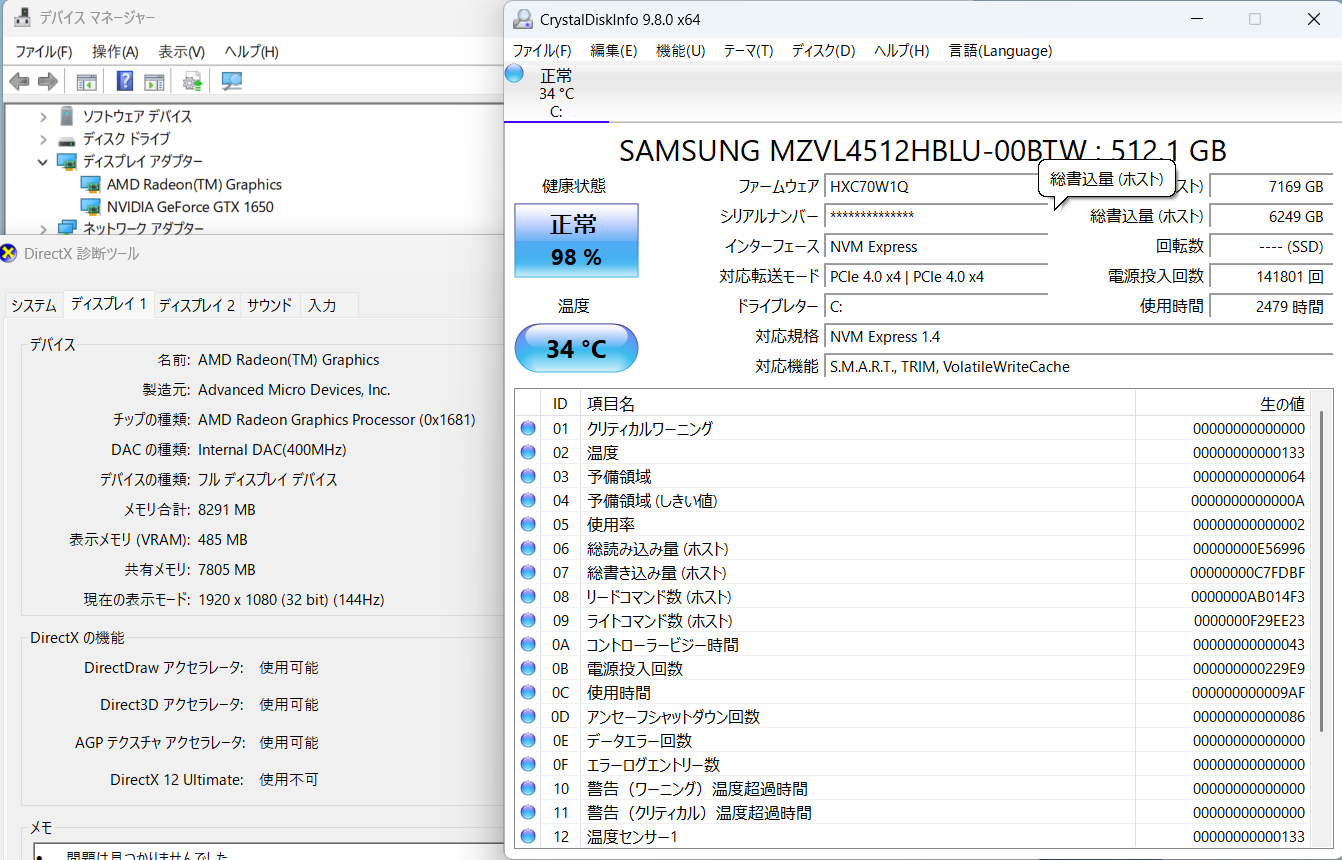Open 言語(Language) menu in CrystalDiskInfo
Viewport: 1342px width, 860px height.
pos(1000,51)
